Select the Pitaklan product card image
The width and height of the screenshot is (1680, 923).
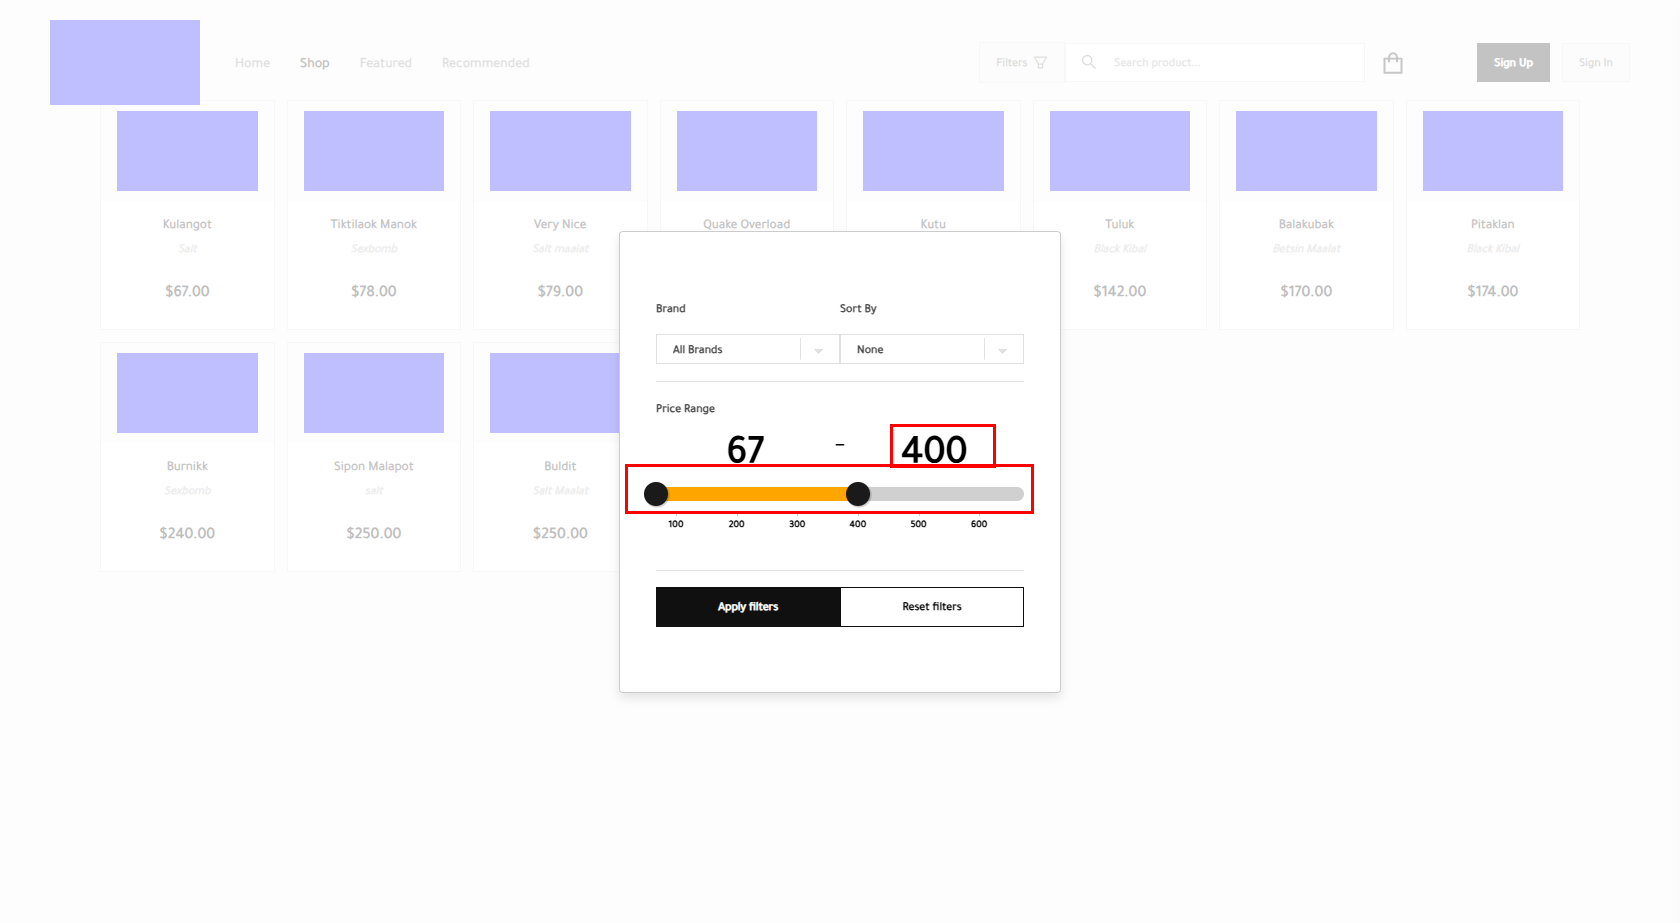point(1492,151)
